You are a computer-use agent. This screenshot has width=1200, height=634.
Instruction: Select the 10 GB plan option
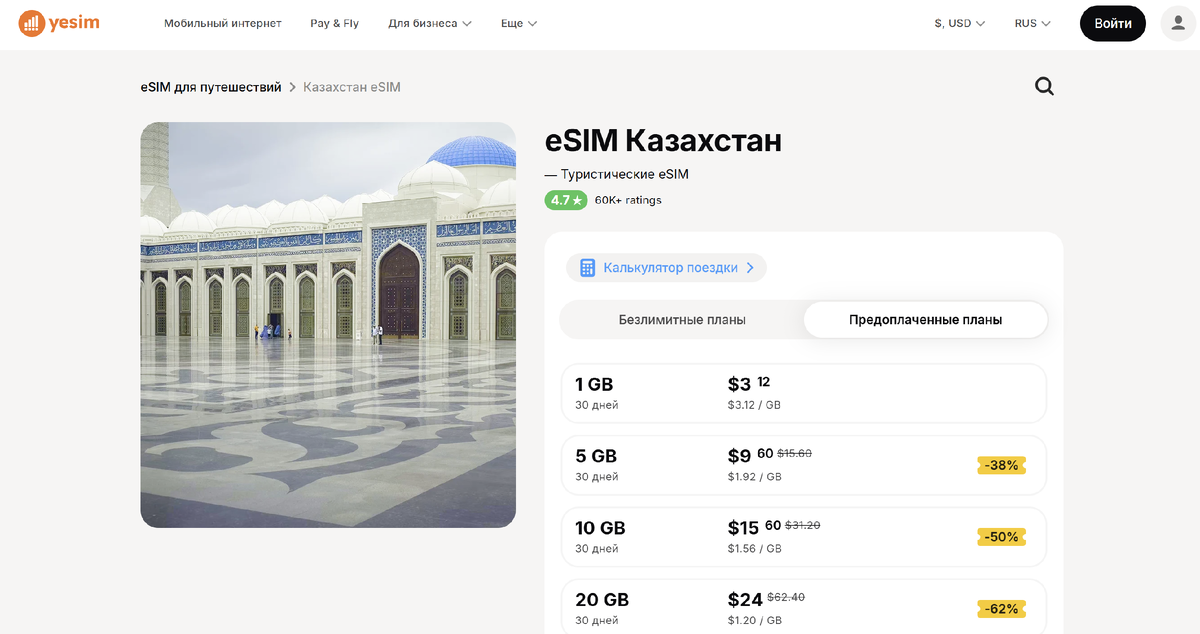804,537
